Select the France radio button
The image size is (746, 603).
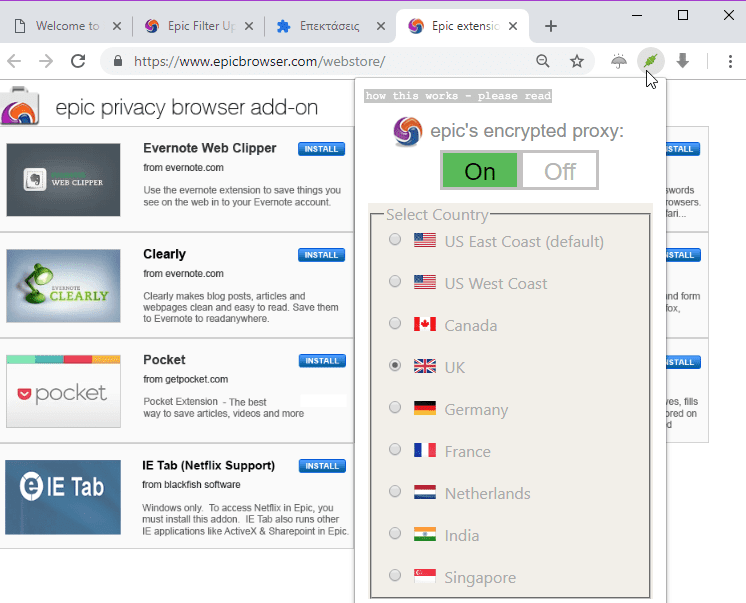point(395,449)
